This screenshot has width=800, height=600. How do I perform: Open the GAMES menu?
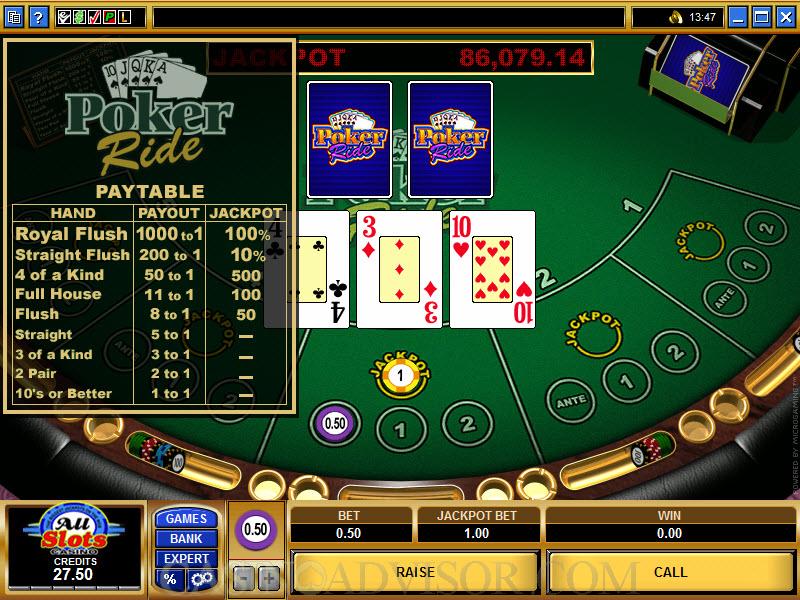[x=186, y=518]
